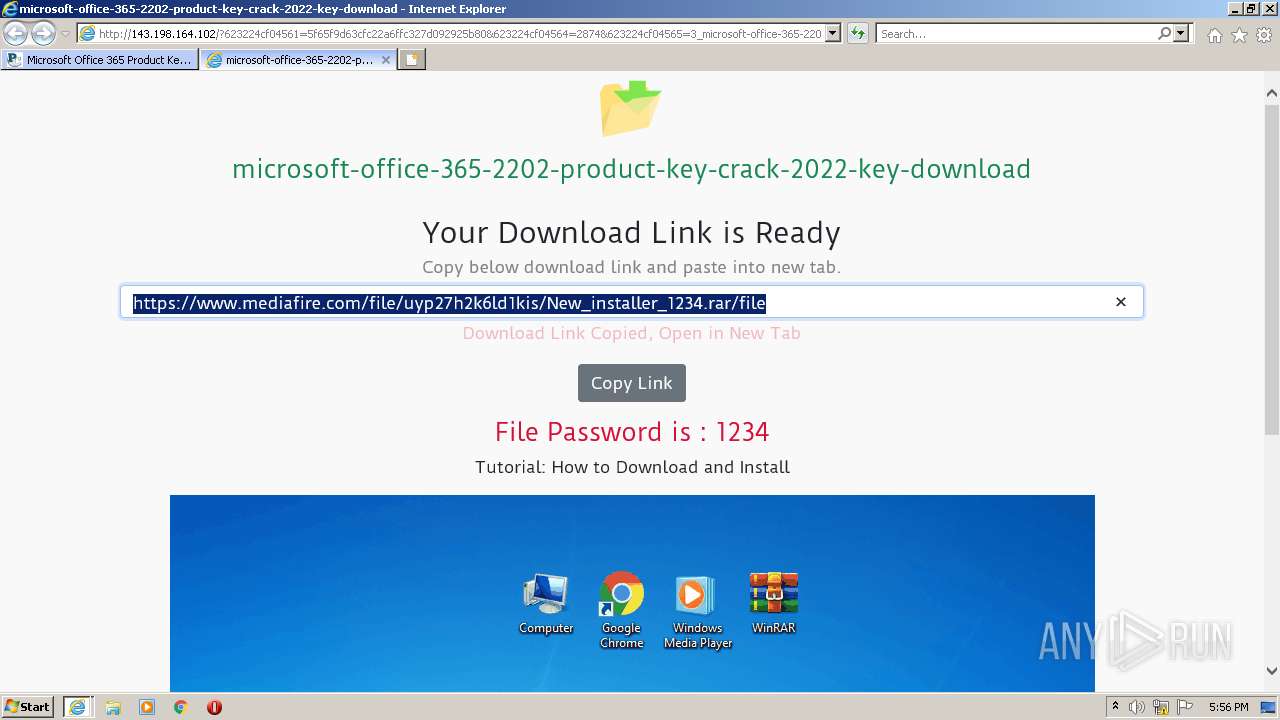Viewport: 1280px width, 720px height.
Task: Click WinRAR icon in tutorial image
Action: [x=773, y=604]
